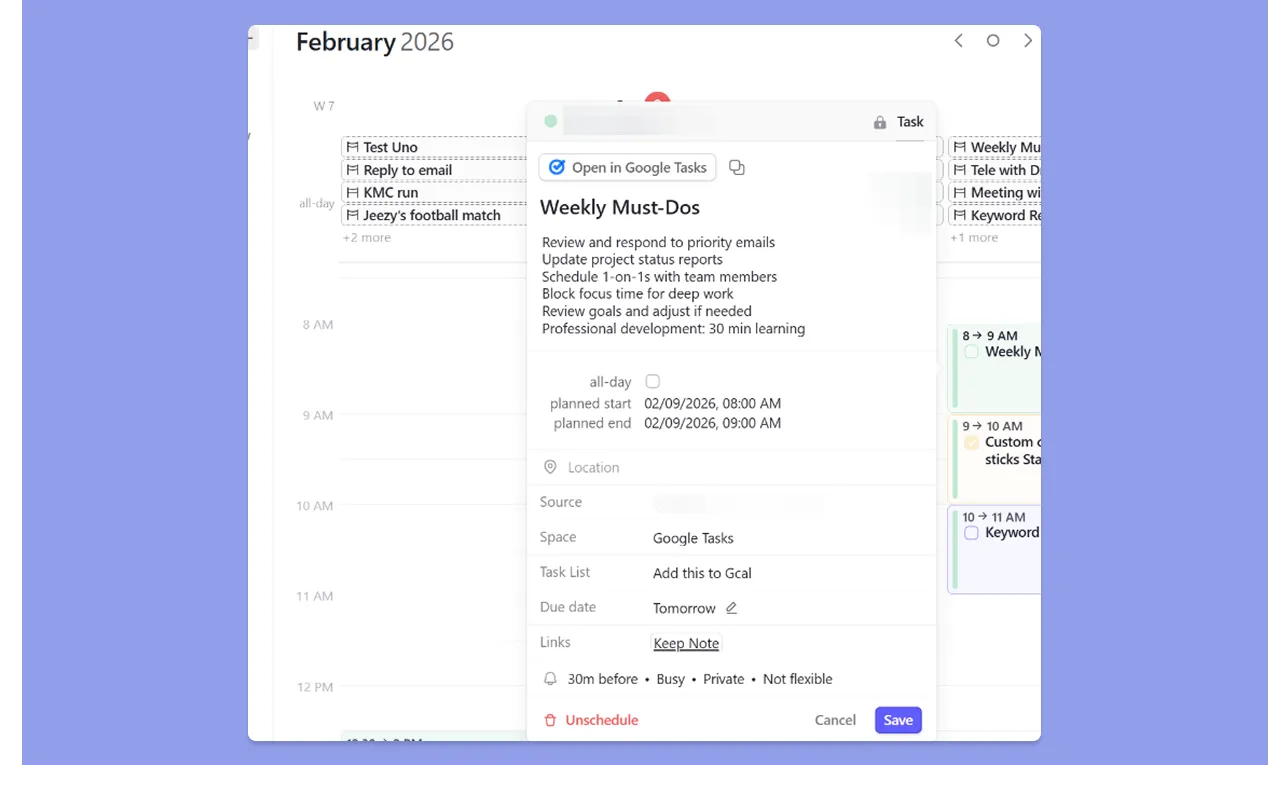
Task: Click the circle icon to jump to today
Action: [993, 40]
